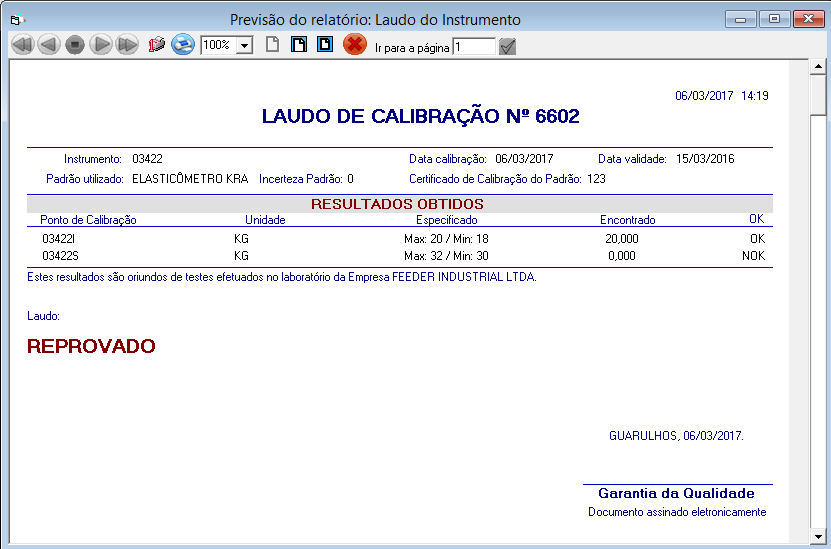Image resolution: width=831 pixels, height=549 pixels.
Task: Go to the next report page
Action: coord(101,45)
